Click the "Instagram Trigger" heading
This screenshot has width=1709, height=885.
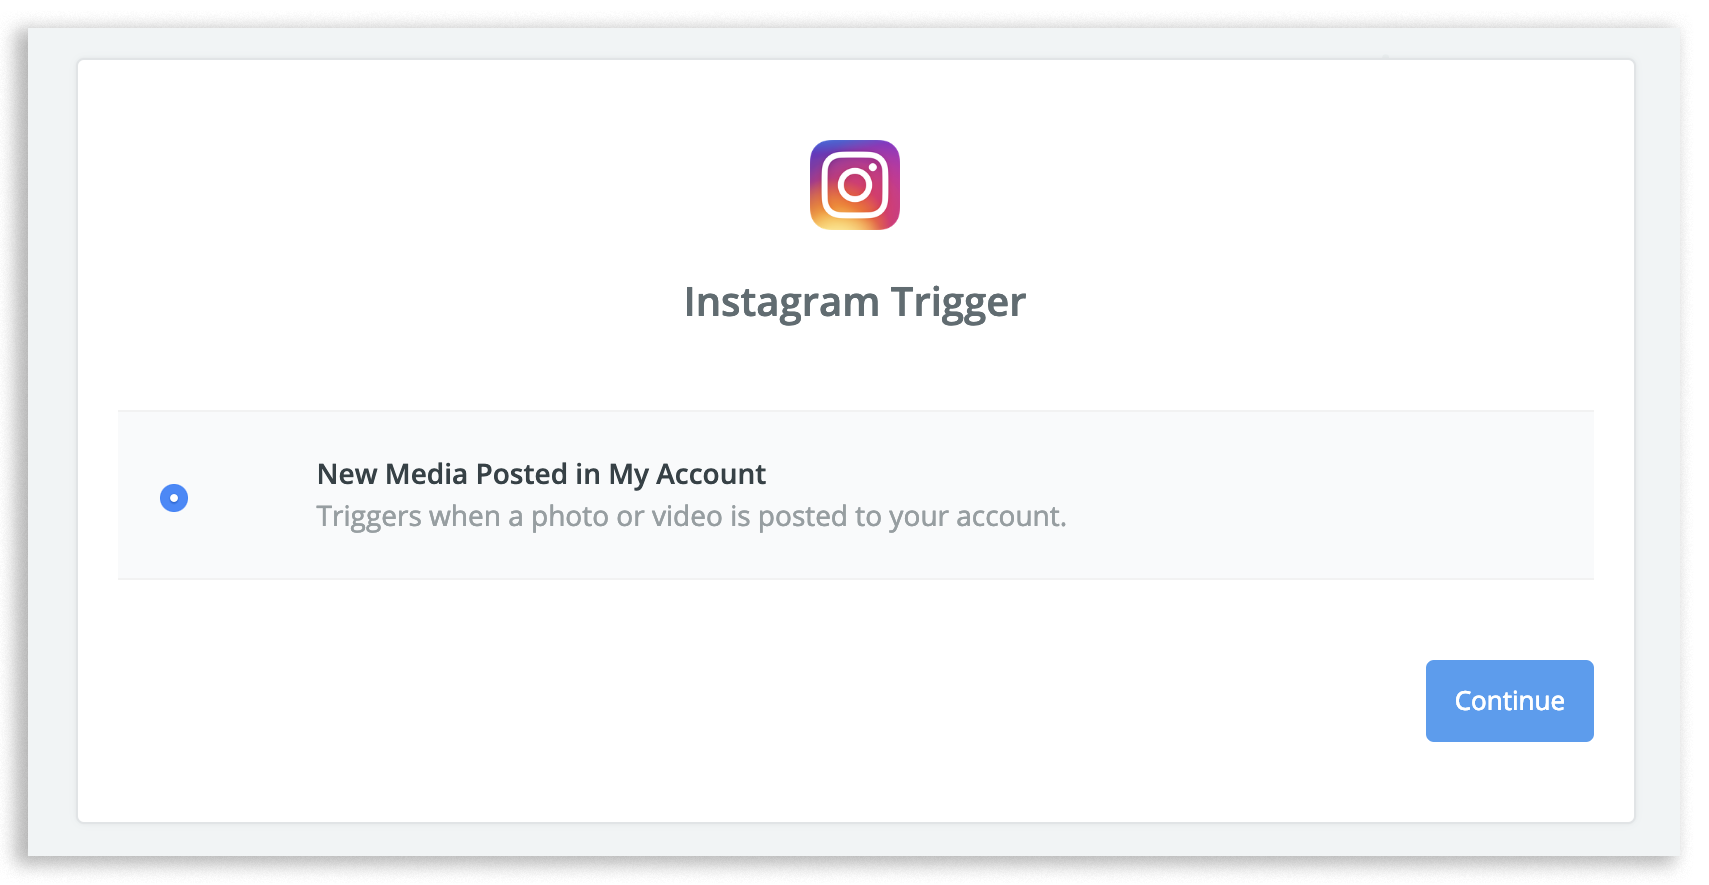pyautogui.click(x=855, y=302)
